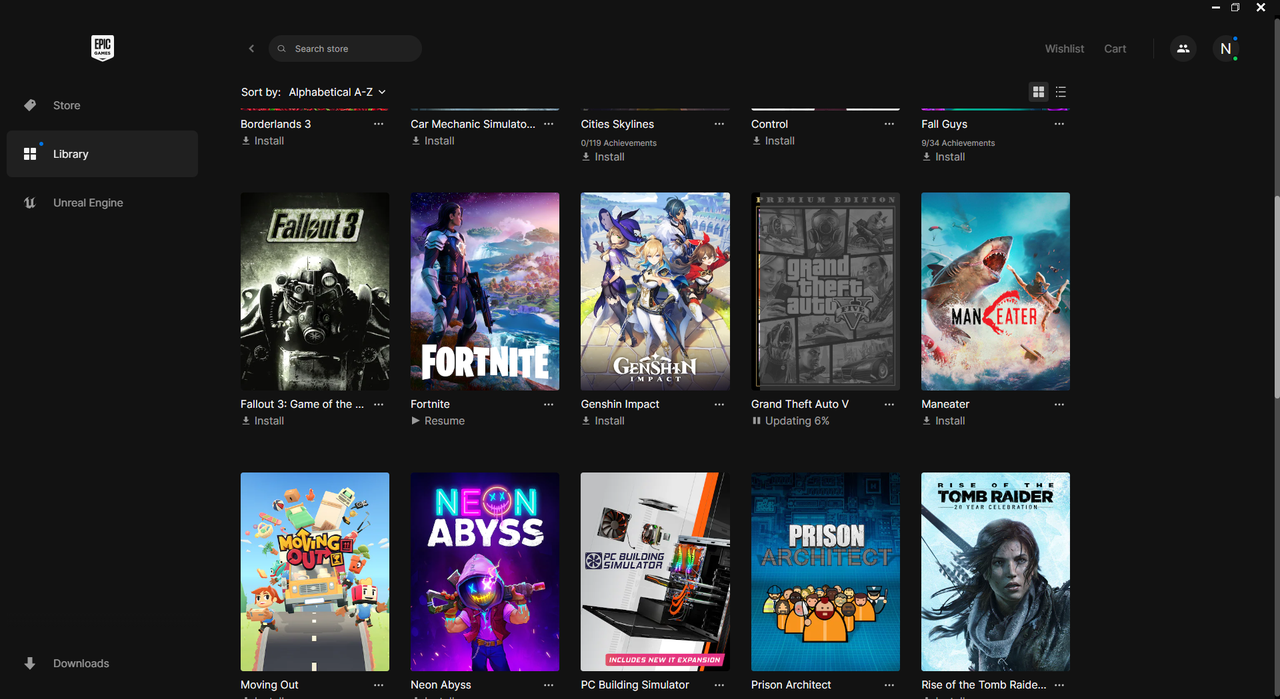Open options menu for Prison Architect
1280x699 pixels.
click(889, 685)
